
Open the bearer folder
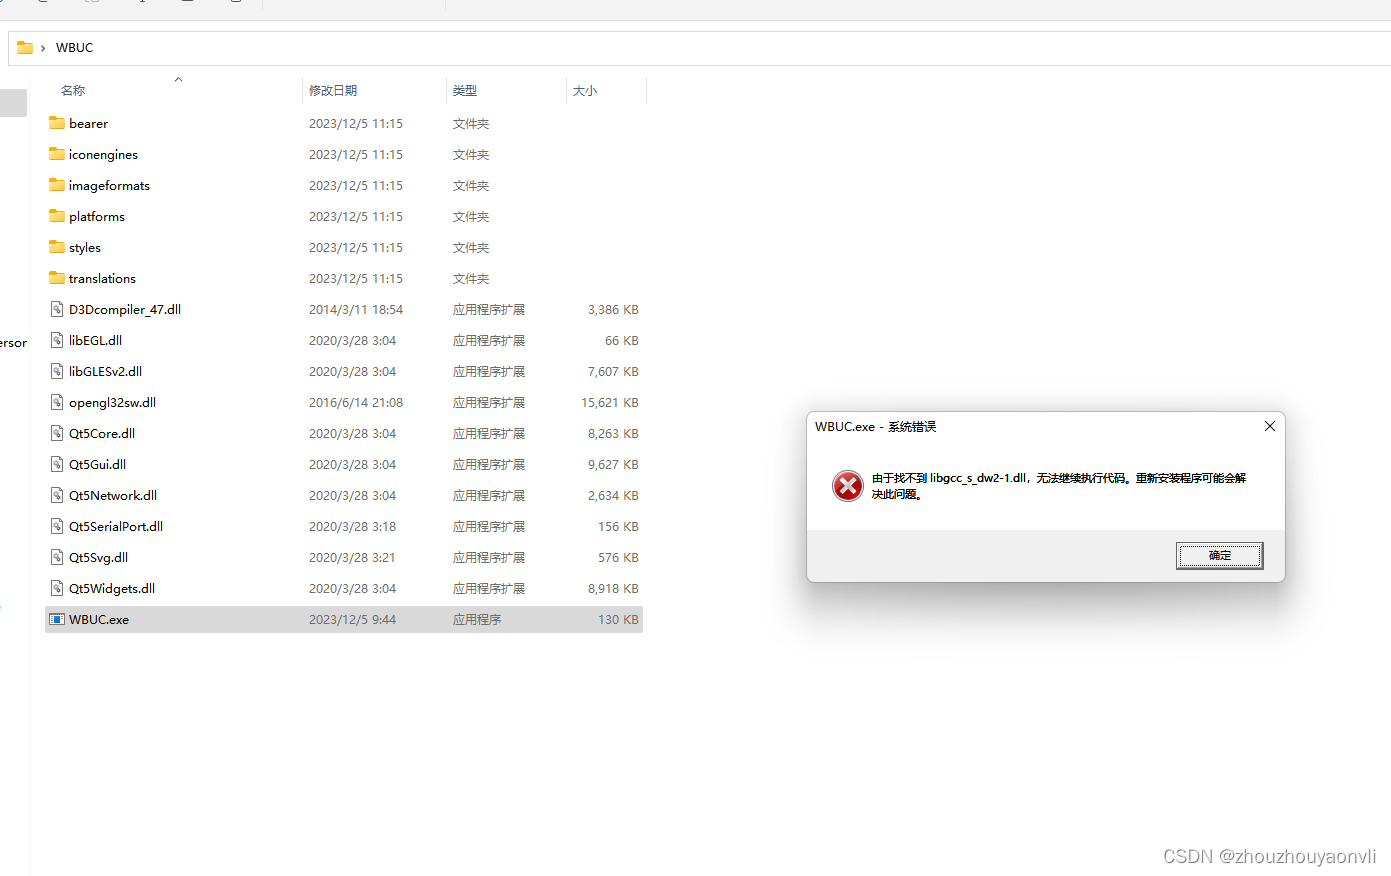click(87, 123)
